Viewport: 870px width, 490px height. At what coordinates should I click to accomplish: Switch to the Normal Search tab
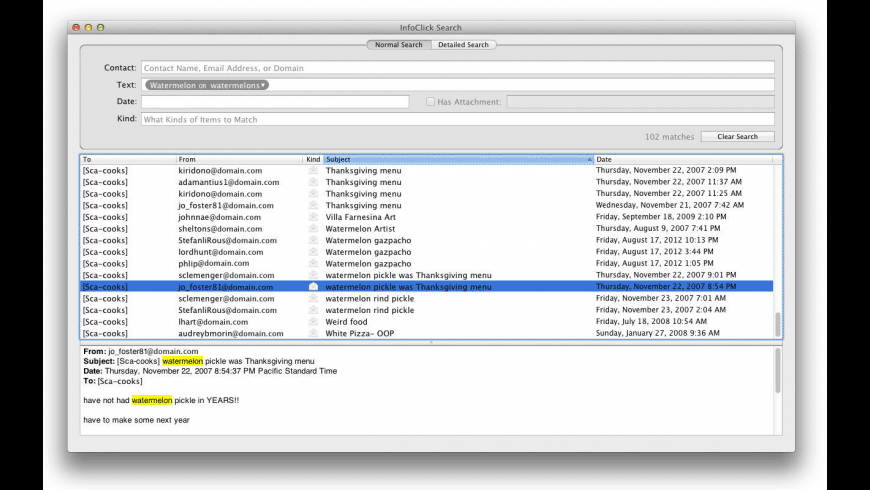click(398, 44)
